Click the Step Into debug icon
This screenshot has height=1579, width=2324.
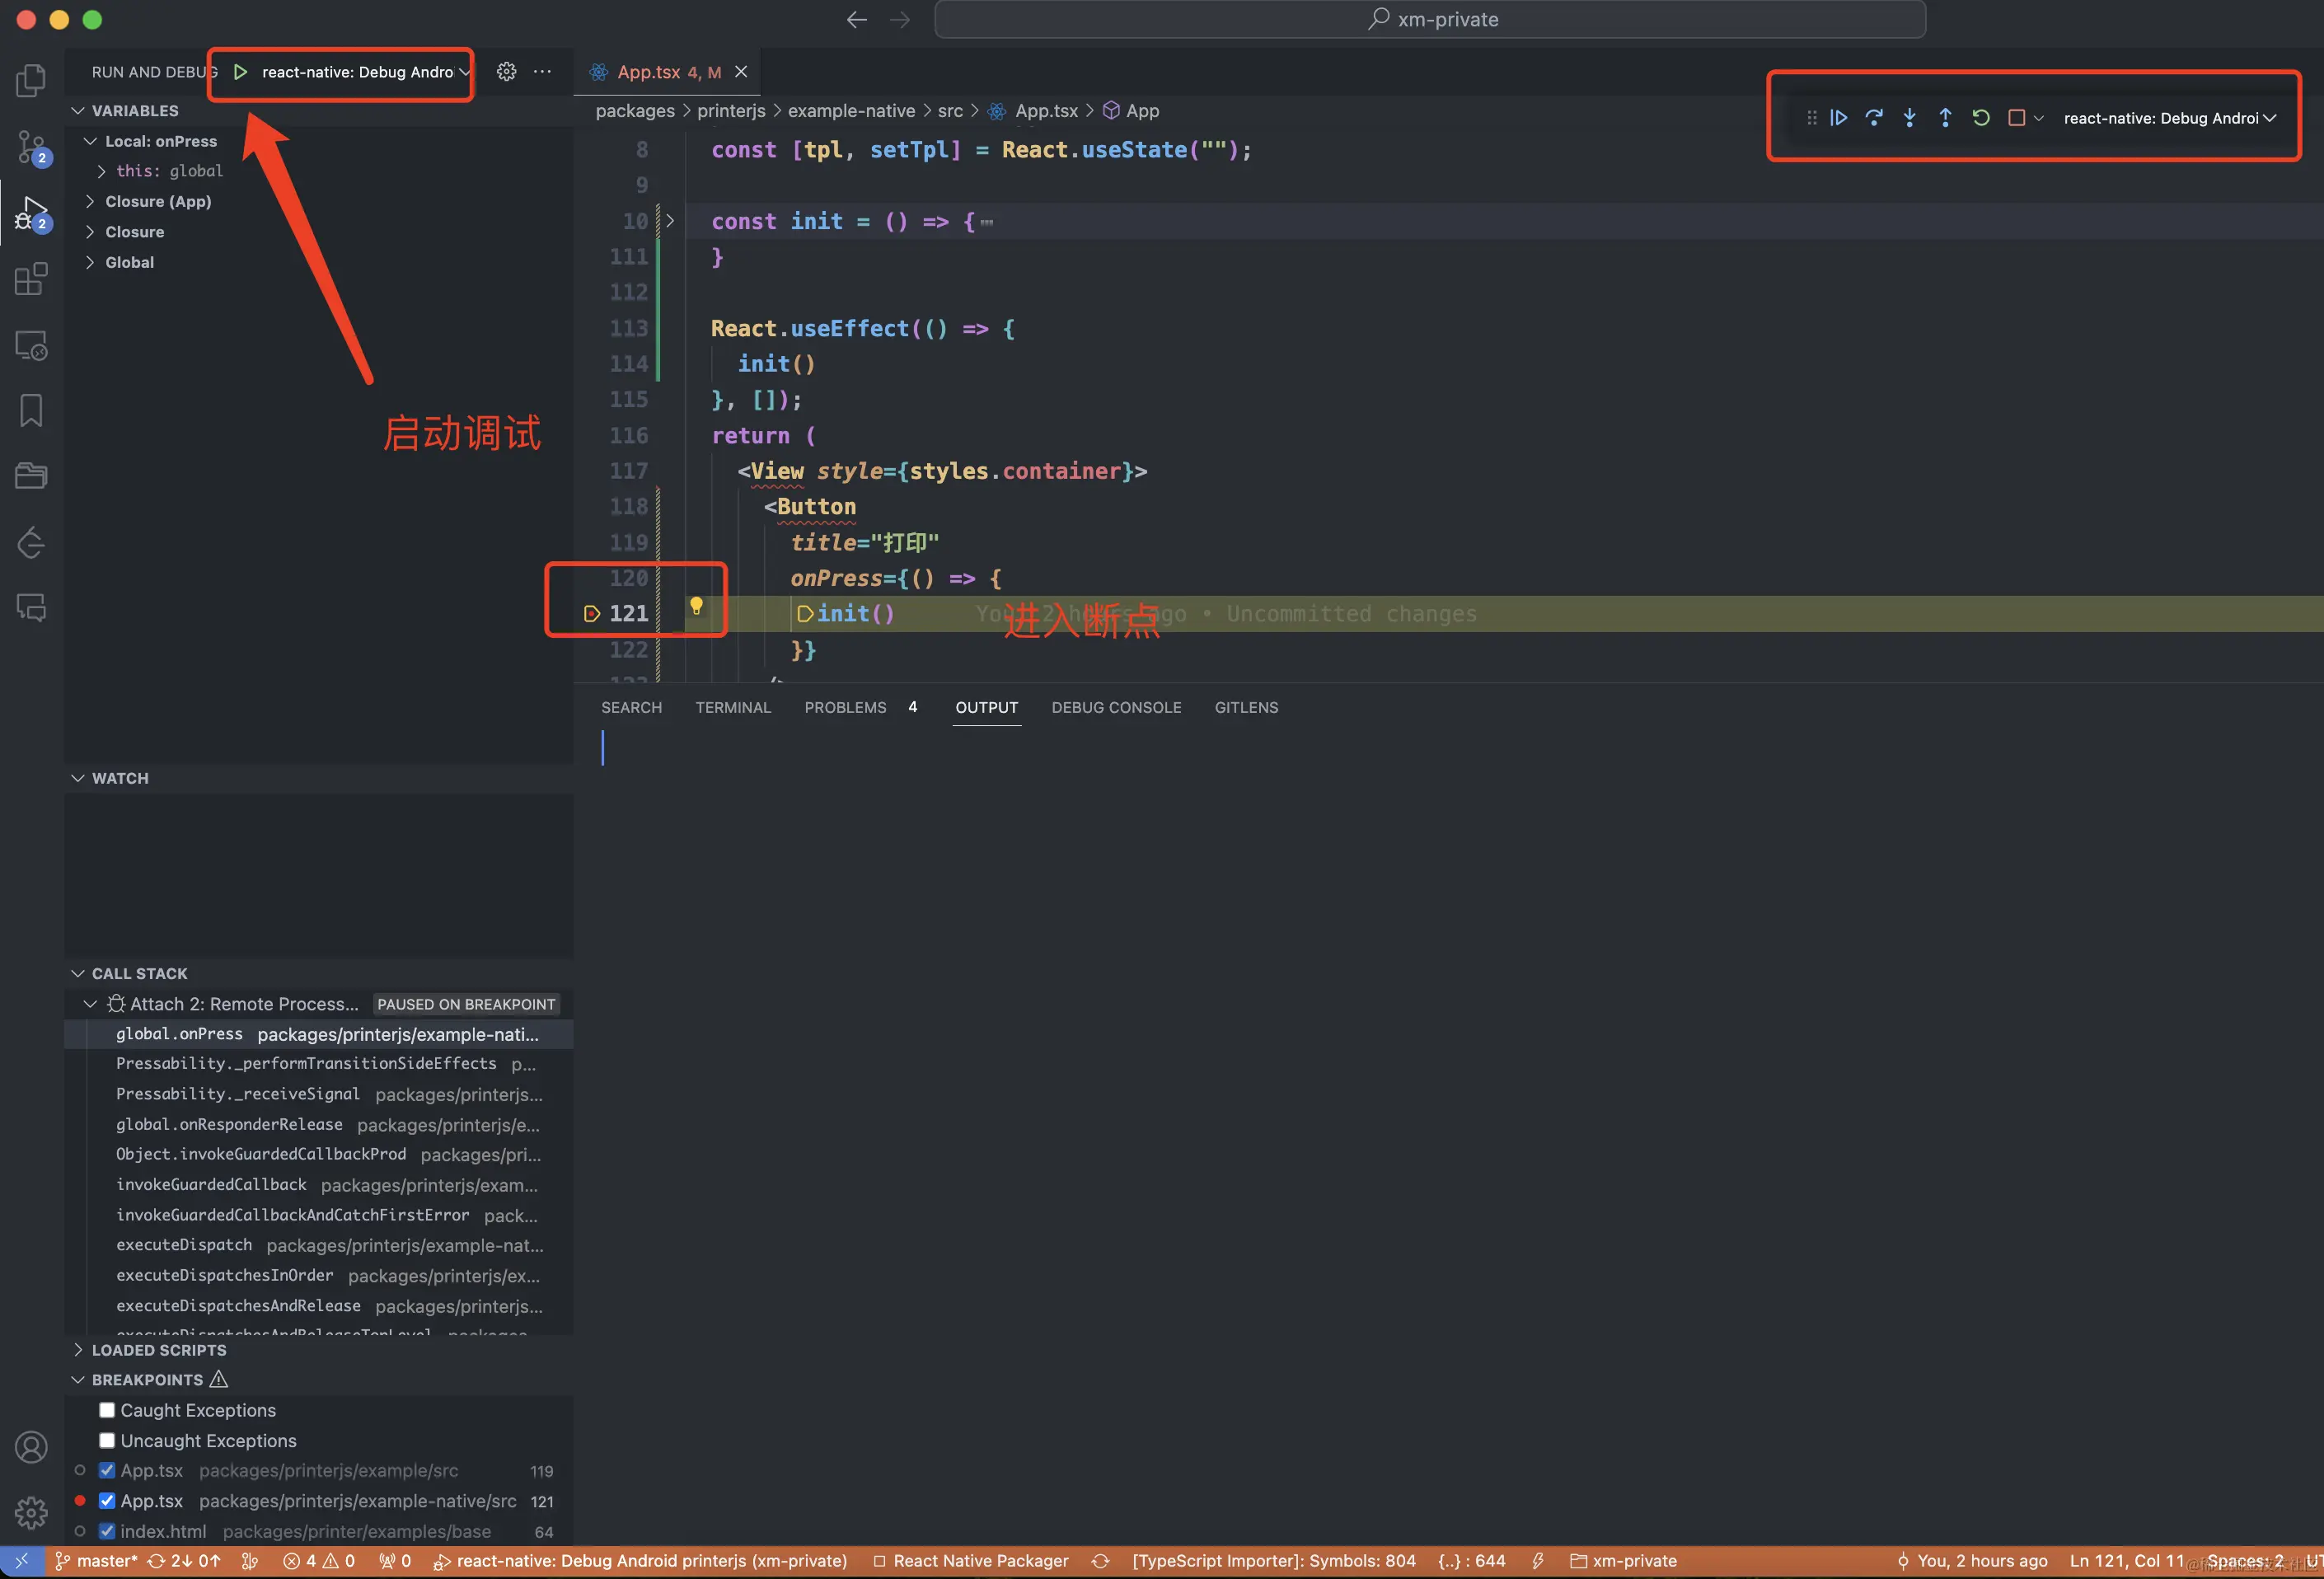(x=1909, y=118)
